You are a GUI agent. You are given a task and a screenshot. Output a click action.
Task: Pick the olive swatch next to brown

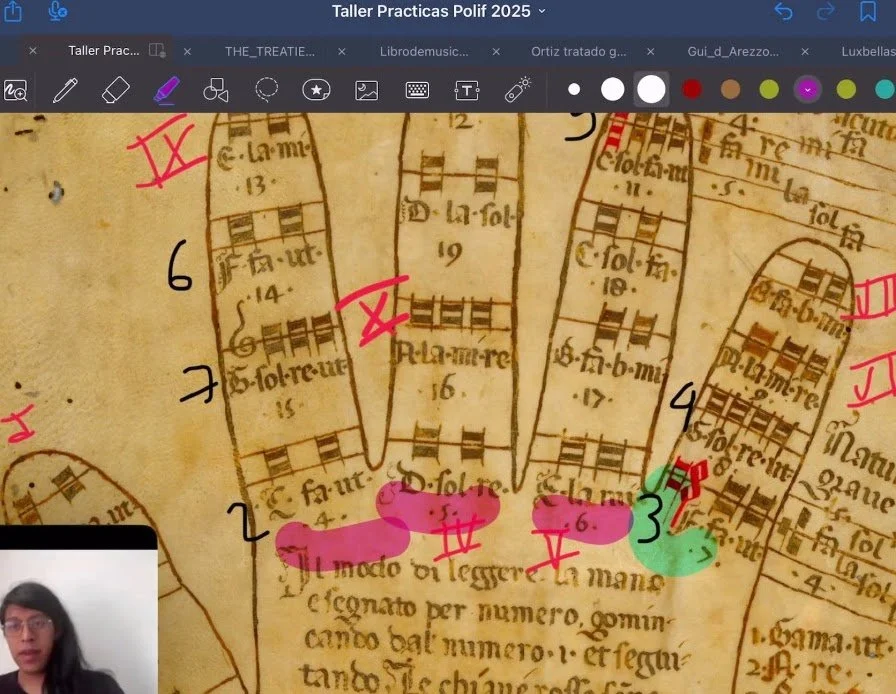pyautogui.click(x=769, y=90)
